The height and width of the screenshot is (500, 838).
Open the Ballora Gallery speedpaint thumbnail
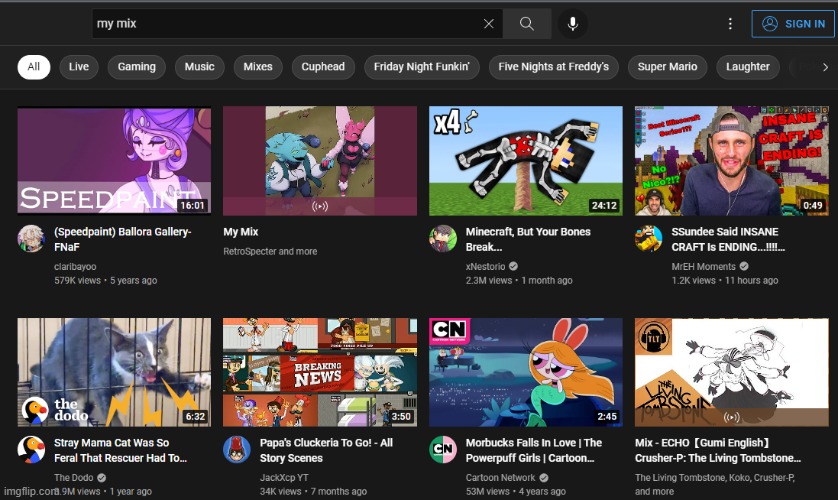pyautogui.click(x=114, y=161)
